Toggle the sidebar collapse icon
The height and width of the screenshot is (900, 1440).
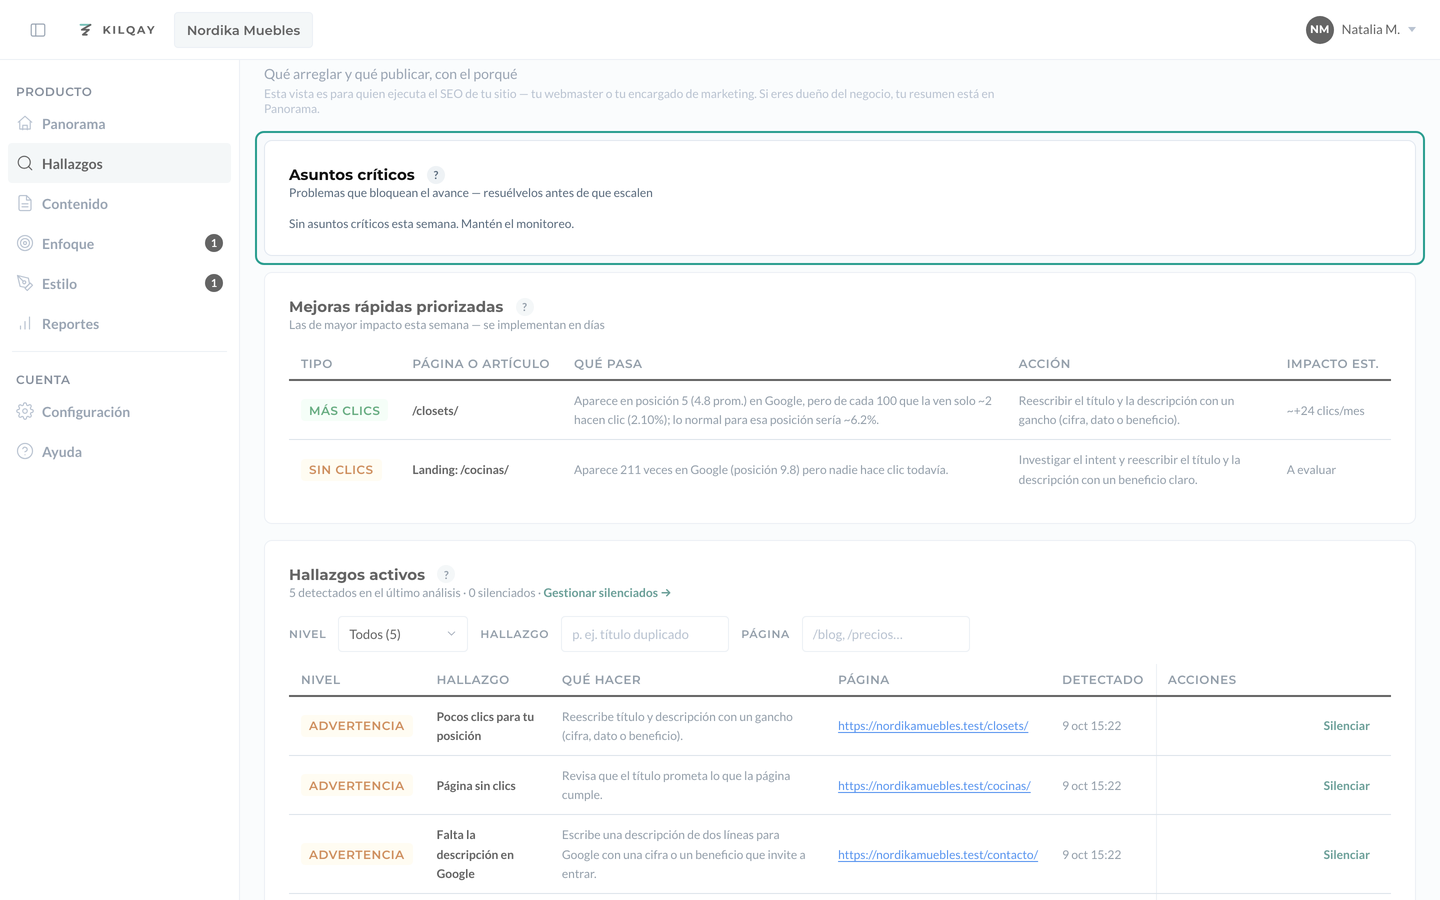(x=38, y=30)
